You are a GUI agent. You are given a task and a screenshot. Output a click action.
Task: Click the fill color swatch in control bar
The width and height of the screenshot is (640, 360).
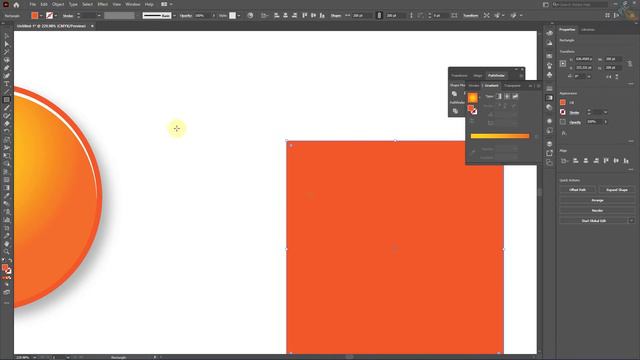[x=35, y=16]
